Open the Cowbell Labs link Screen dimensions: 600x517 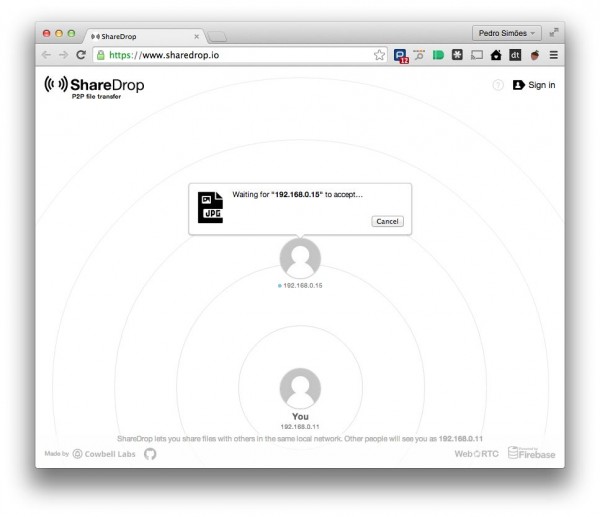[x=104, y=454]
